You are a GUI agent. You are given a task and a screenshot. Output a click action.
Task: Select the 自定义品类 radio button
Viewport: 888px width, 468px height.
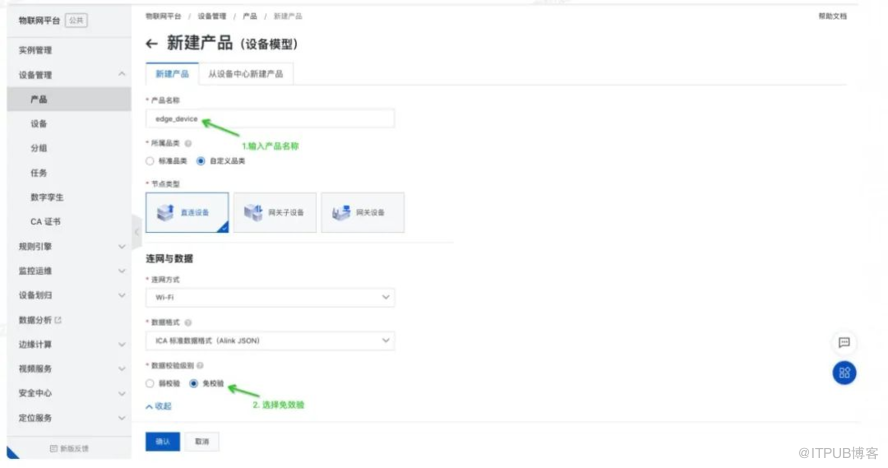pyautogui.click(x=200, y=161)
